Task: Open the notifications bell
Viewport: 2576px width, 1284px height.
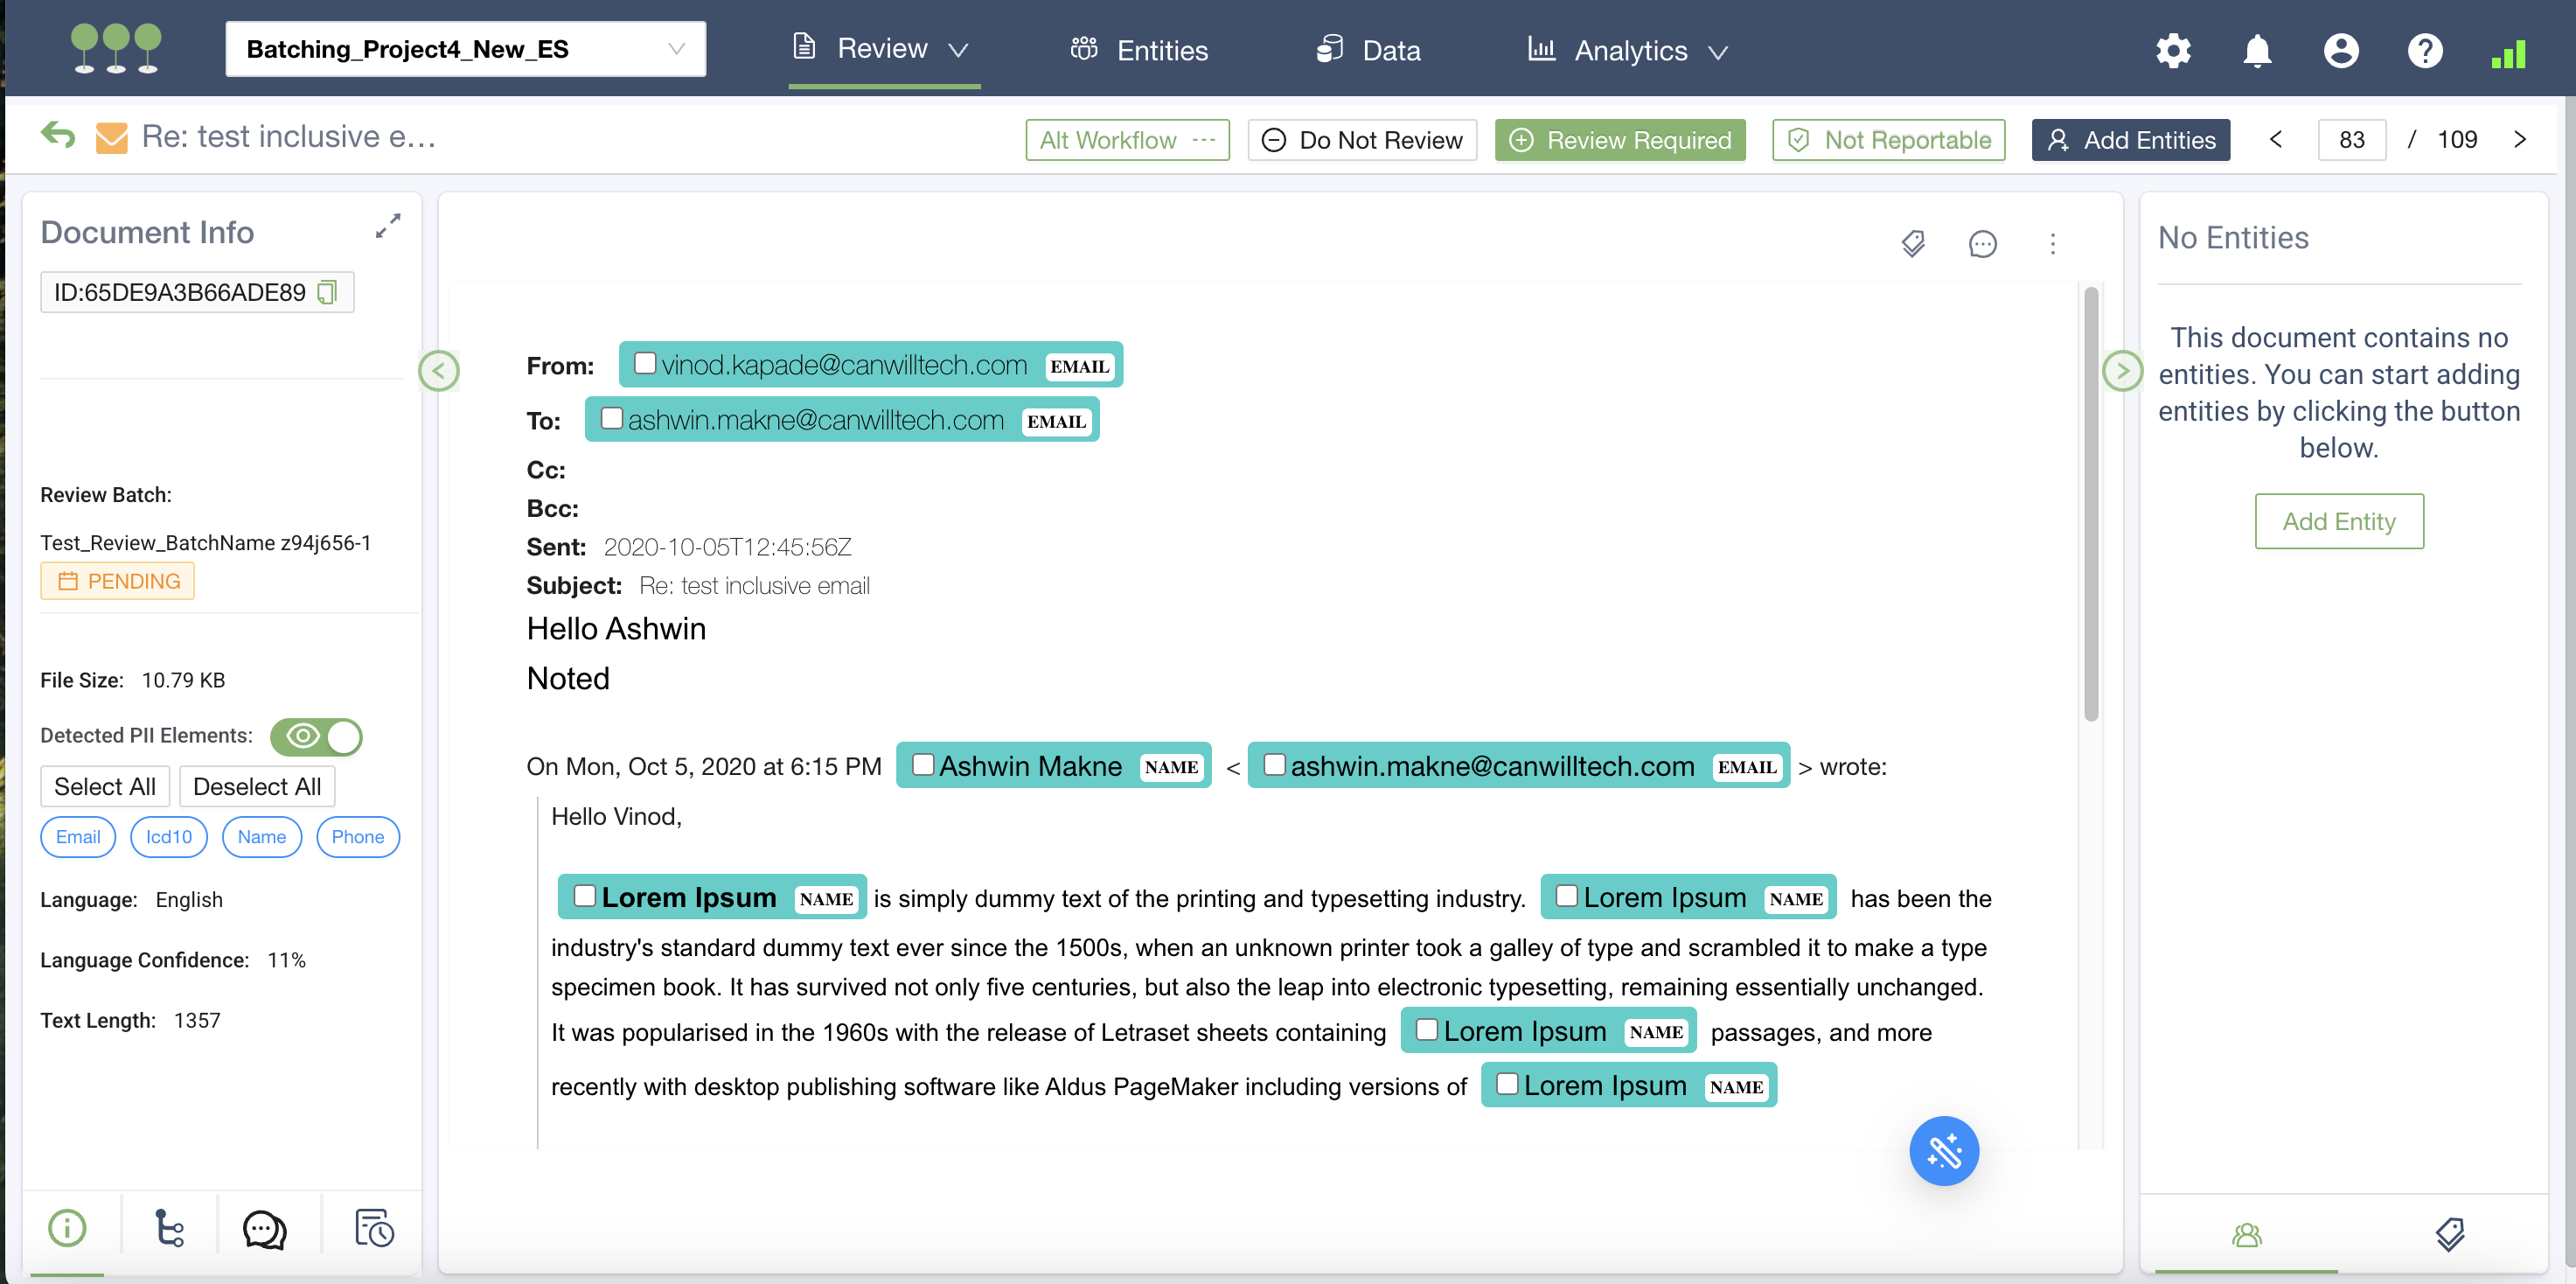Action: tap(2257, 50)
